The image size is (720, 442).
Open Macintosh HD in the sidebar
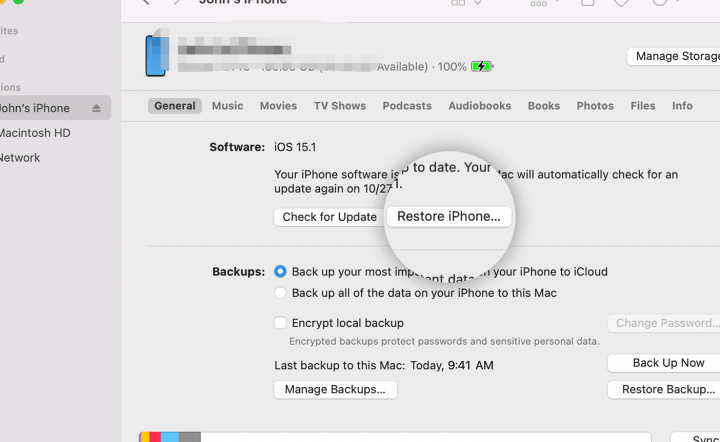point(35,133)
